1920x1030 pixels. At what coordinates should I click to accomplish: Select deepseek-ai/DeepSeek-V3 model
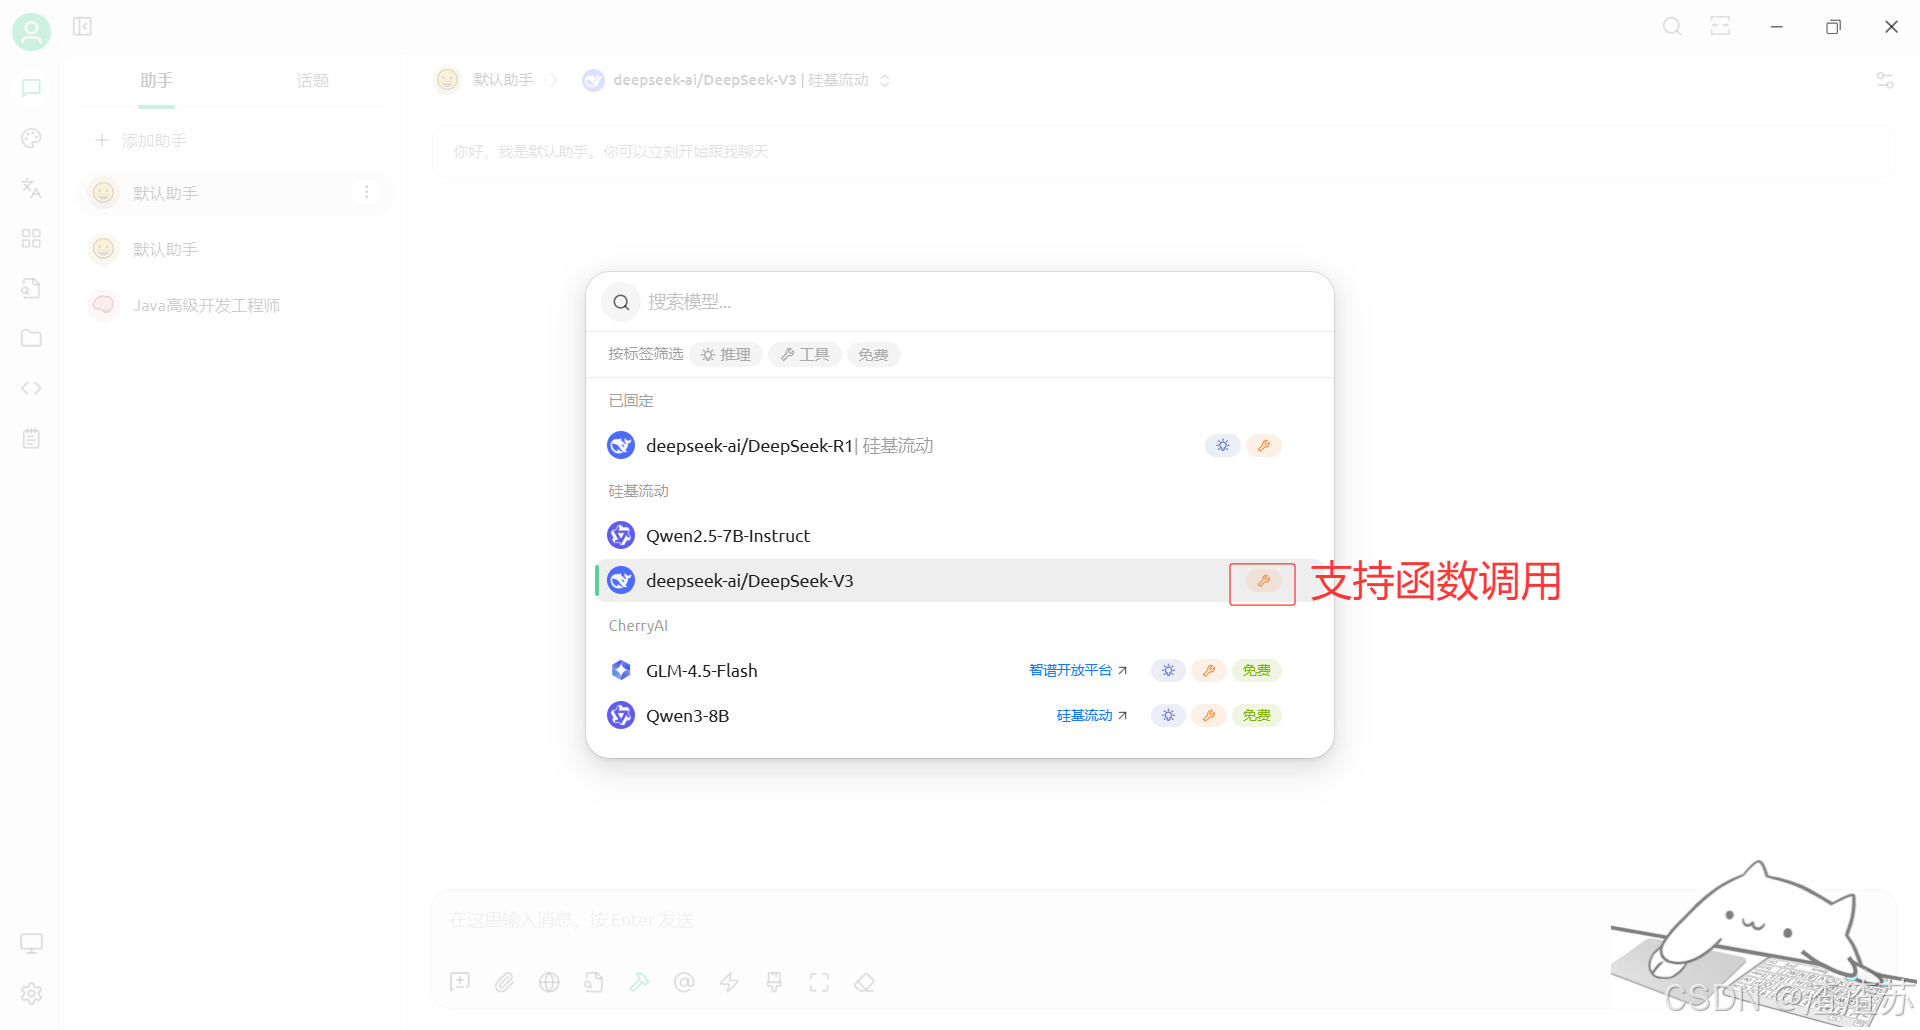pos(959,580)
